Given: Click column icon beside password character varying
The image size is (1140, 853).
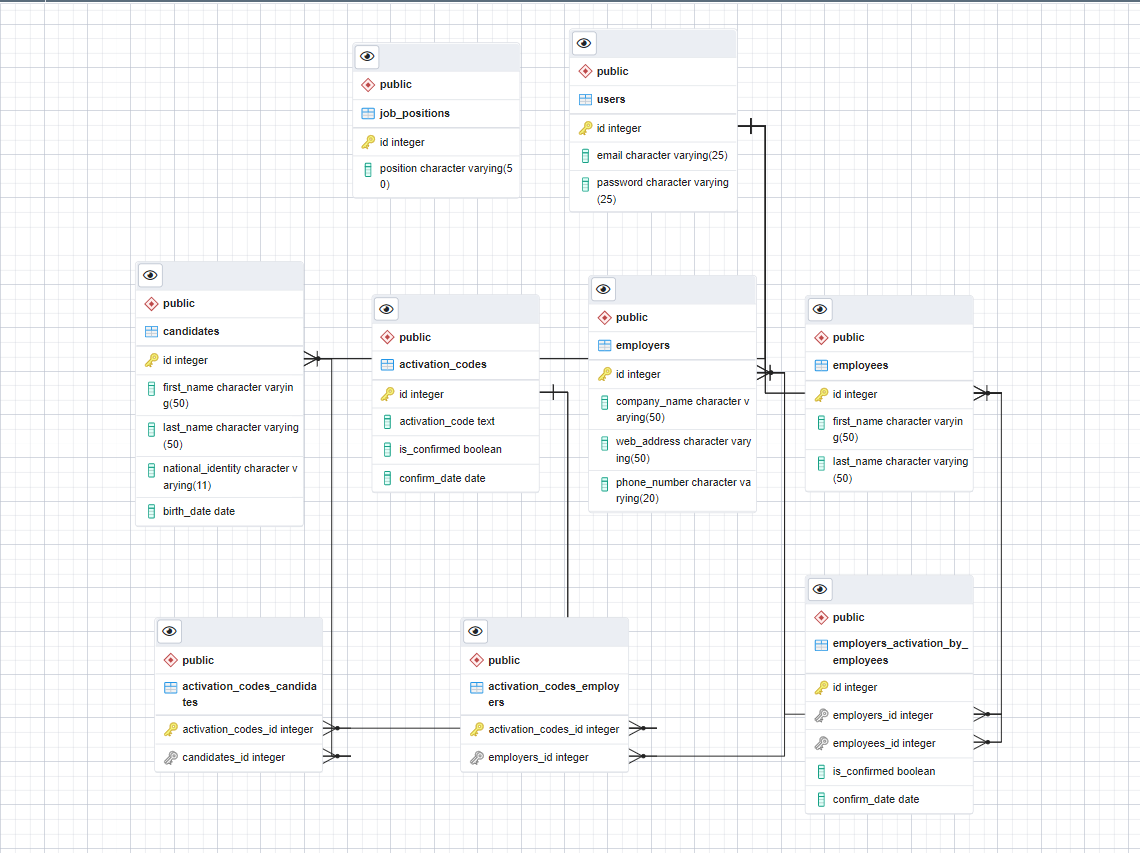Looking at the screenshot, I should click(x=585, y=184).
